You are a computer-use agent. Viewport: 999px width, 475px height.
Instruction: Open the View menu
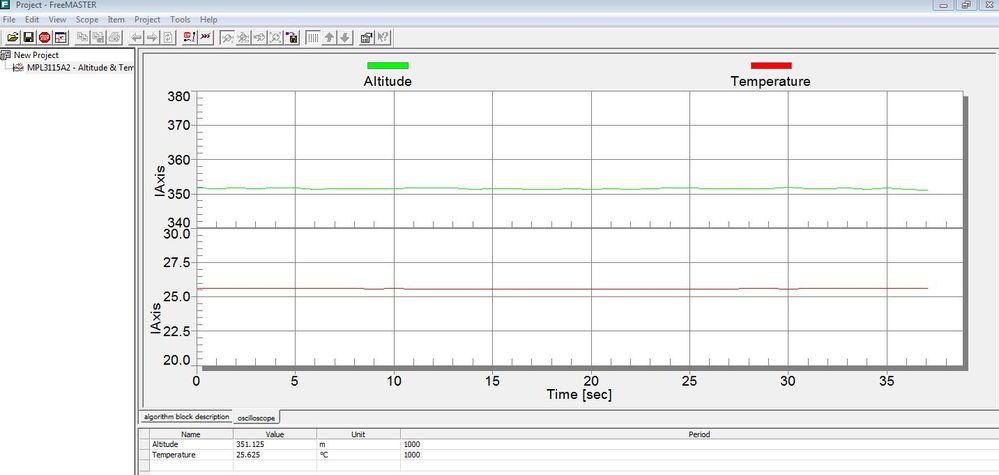pos(57,20)
